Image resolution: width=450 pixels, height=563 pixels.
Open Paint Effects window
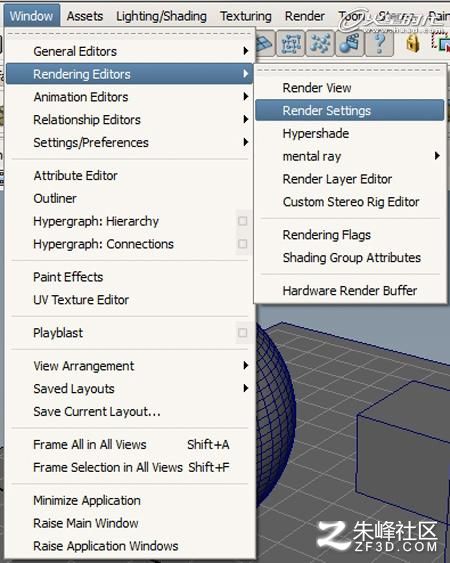click(x=68, y=277)
